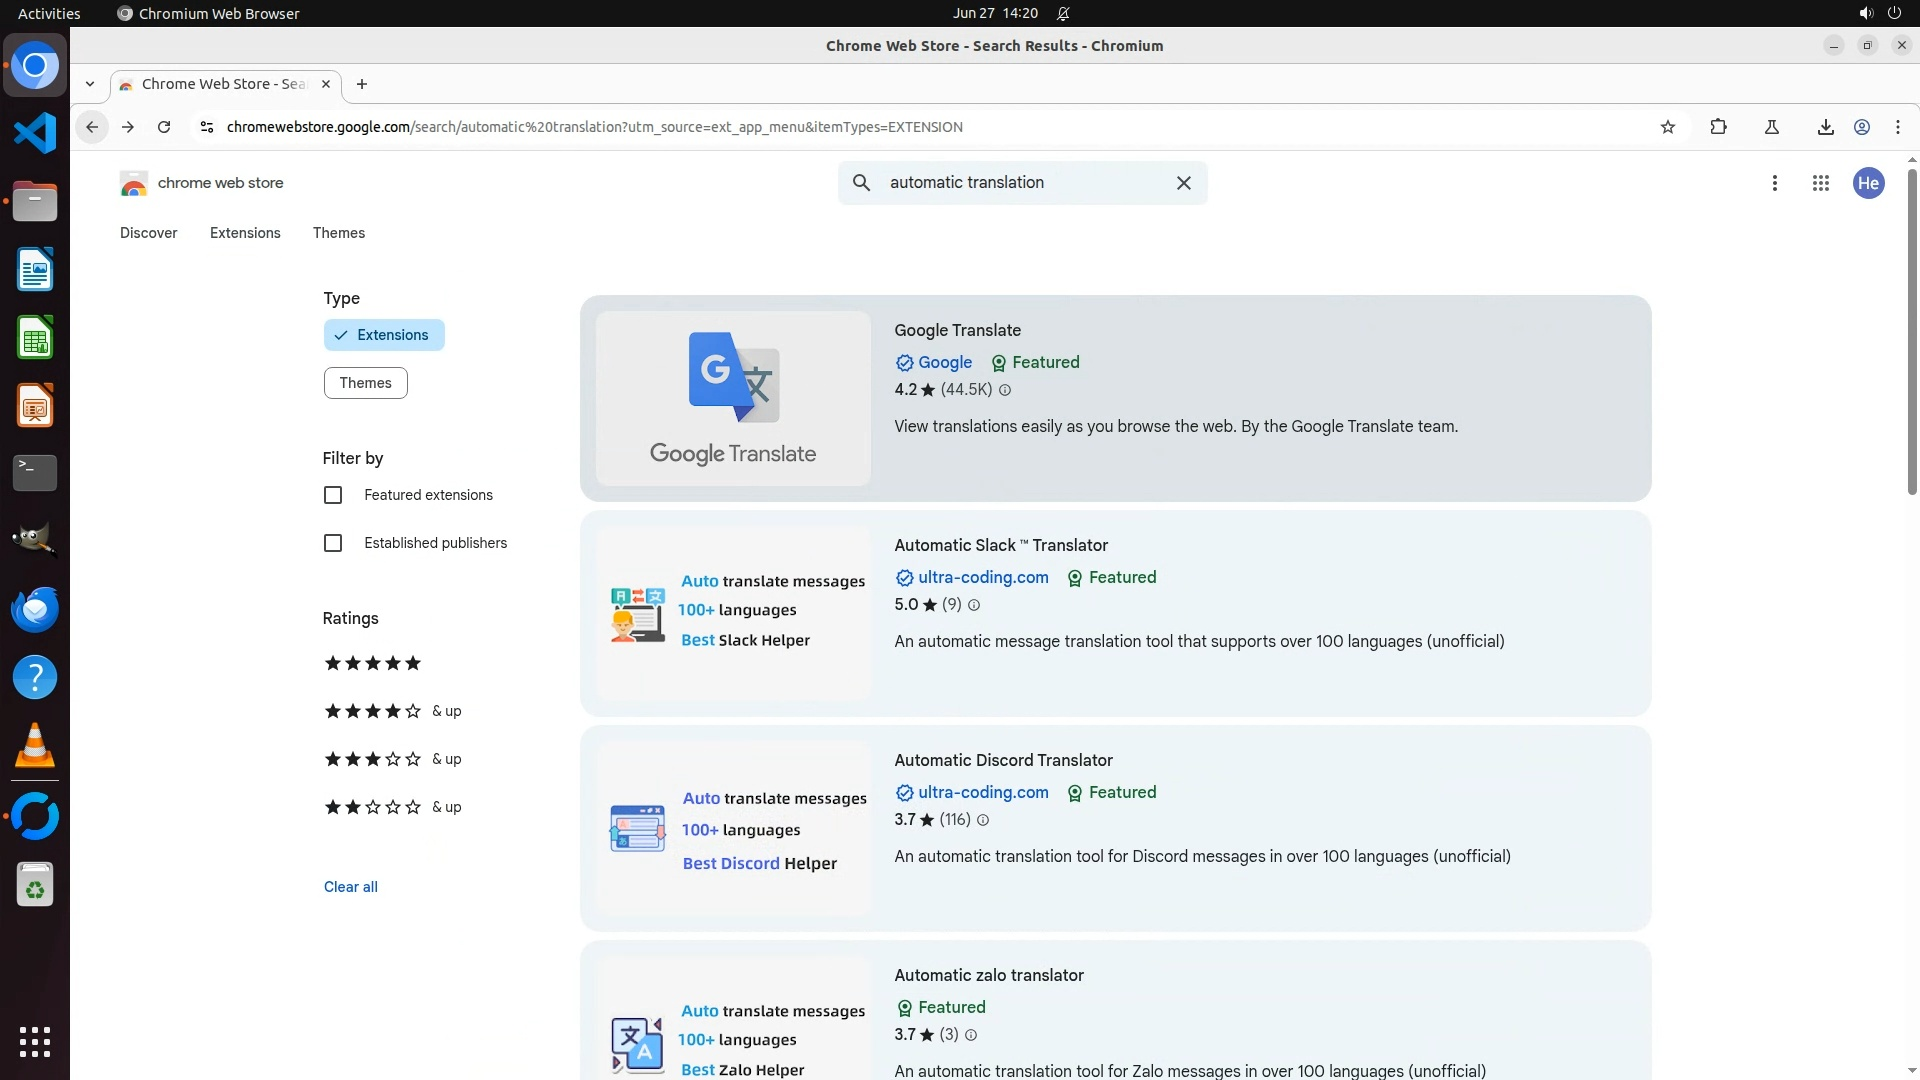Switch to the Themes tab
This screenshot has width=1920, height=1080.
click(x=338, y=233)
